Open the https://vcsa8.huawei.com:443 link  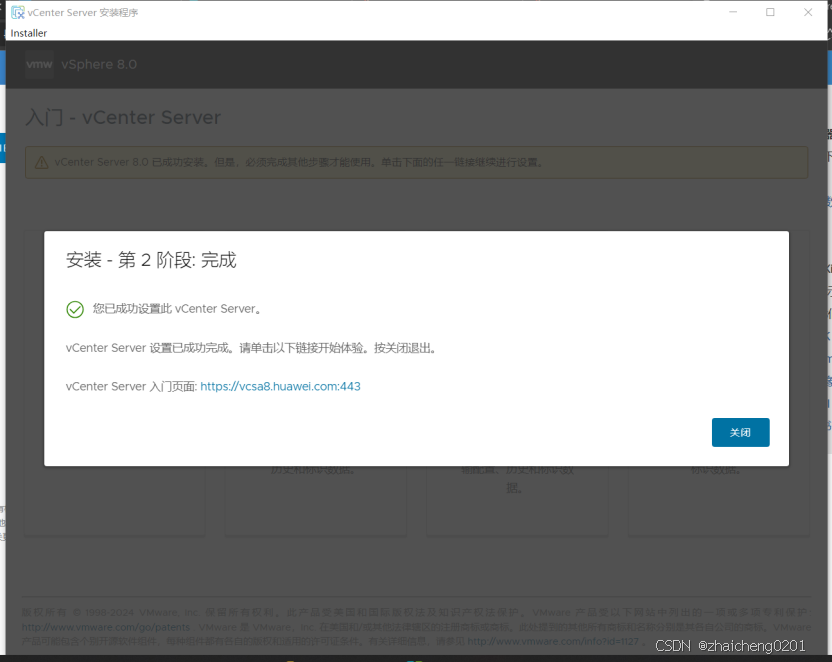(x=280, y=386)
